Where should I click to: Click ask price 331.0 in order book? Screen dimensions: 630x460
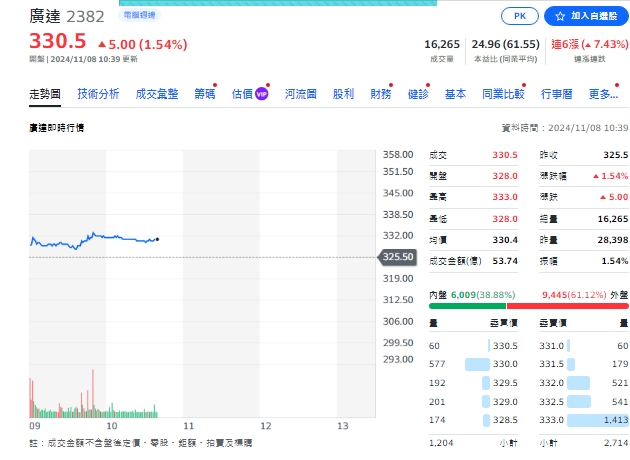552,346
